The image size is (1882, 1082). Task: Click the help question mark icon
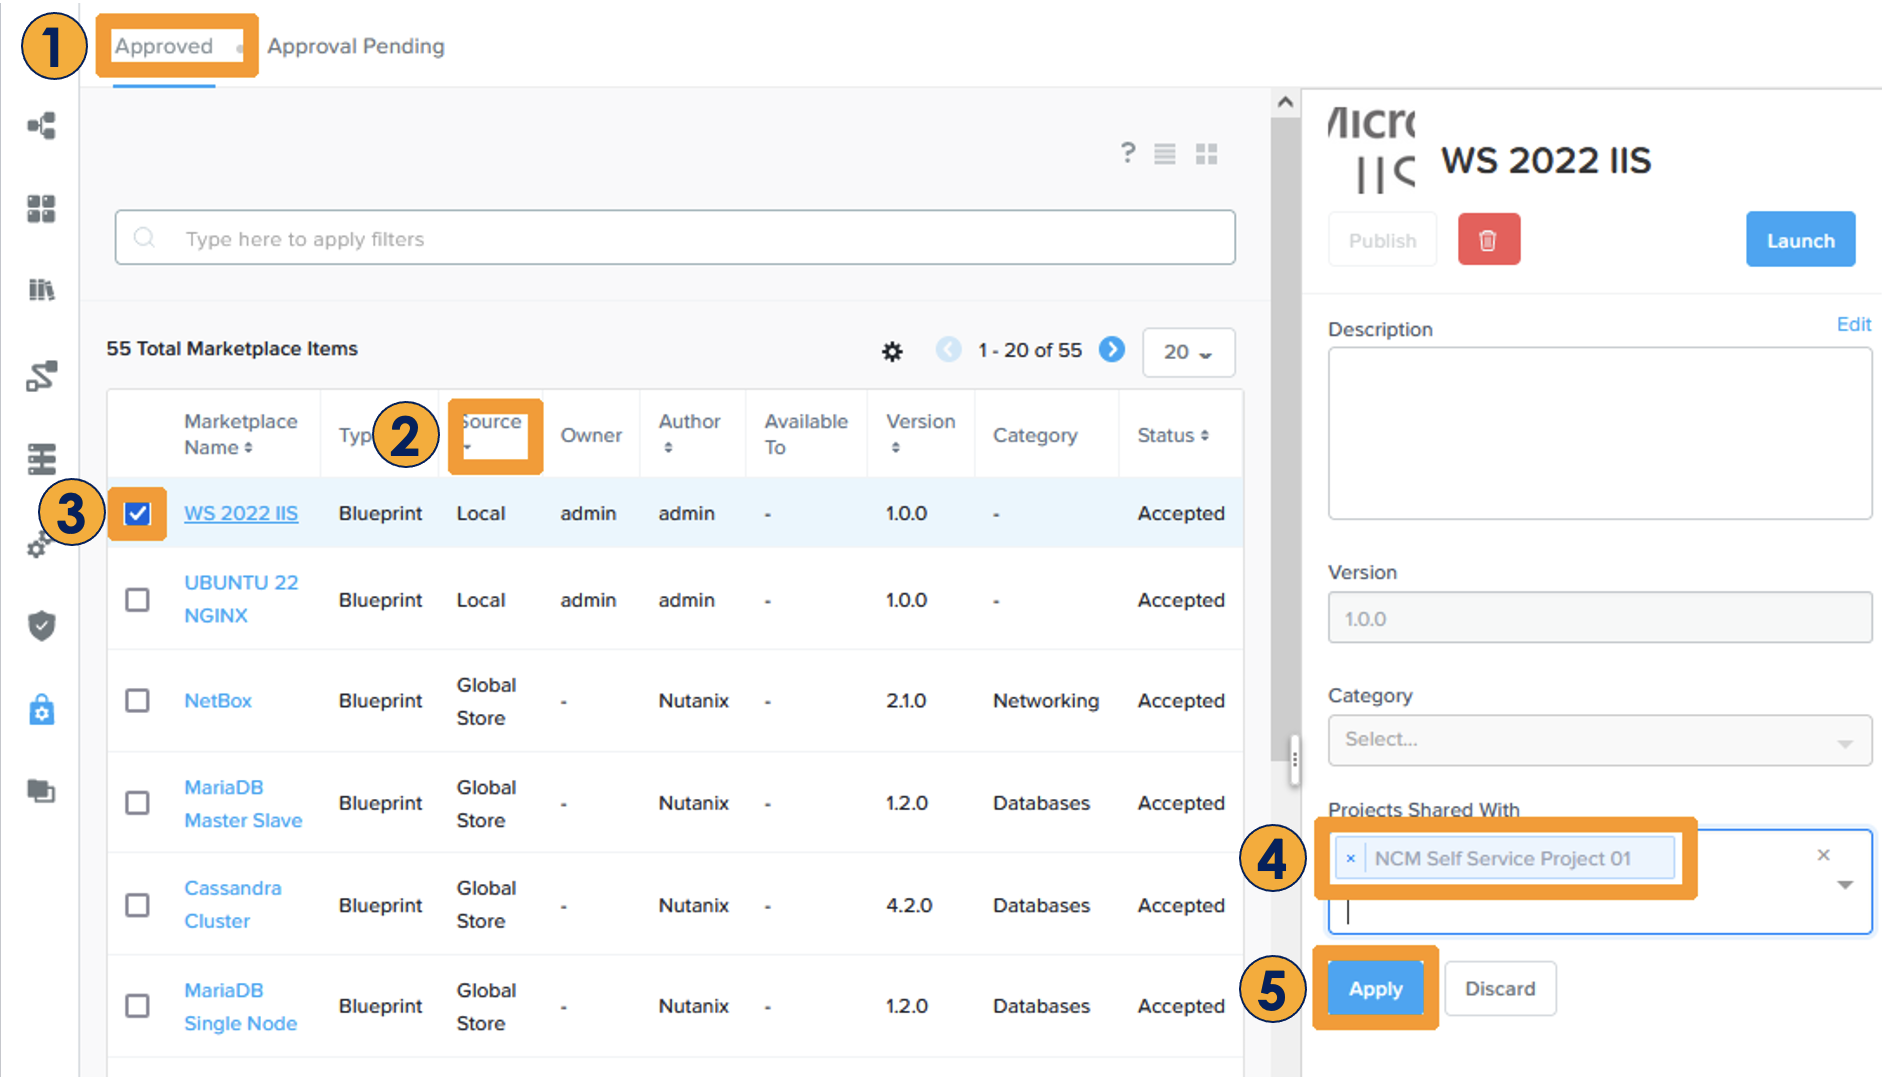1128,153
